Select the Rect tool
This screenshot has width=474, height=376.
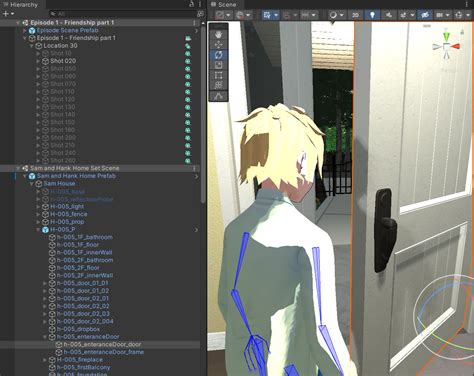(218, 75)
